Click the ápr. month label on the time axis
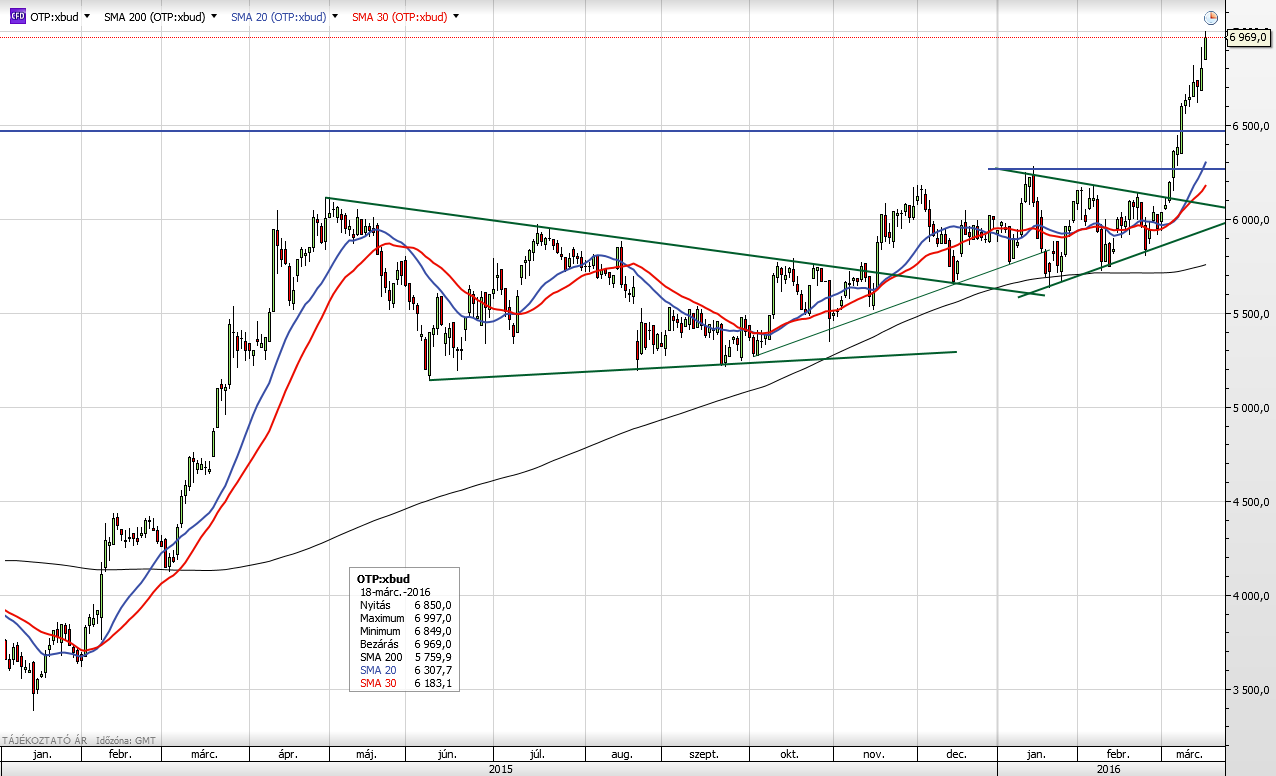The height and width of the screenshot is (776, 1276). [289, 754]
